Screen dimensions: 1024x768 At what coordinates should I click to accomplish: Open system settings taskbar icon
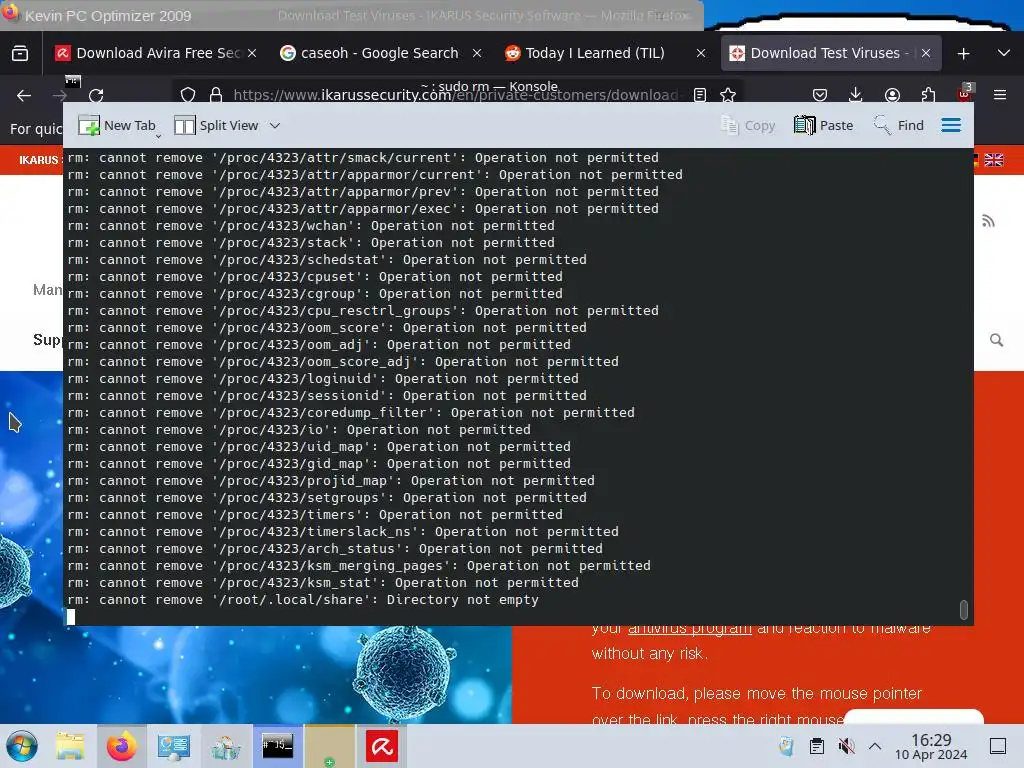point(173,746)
